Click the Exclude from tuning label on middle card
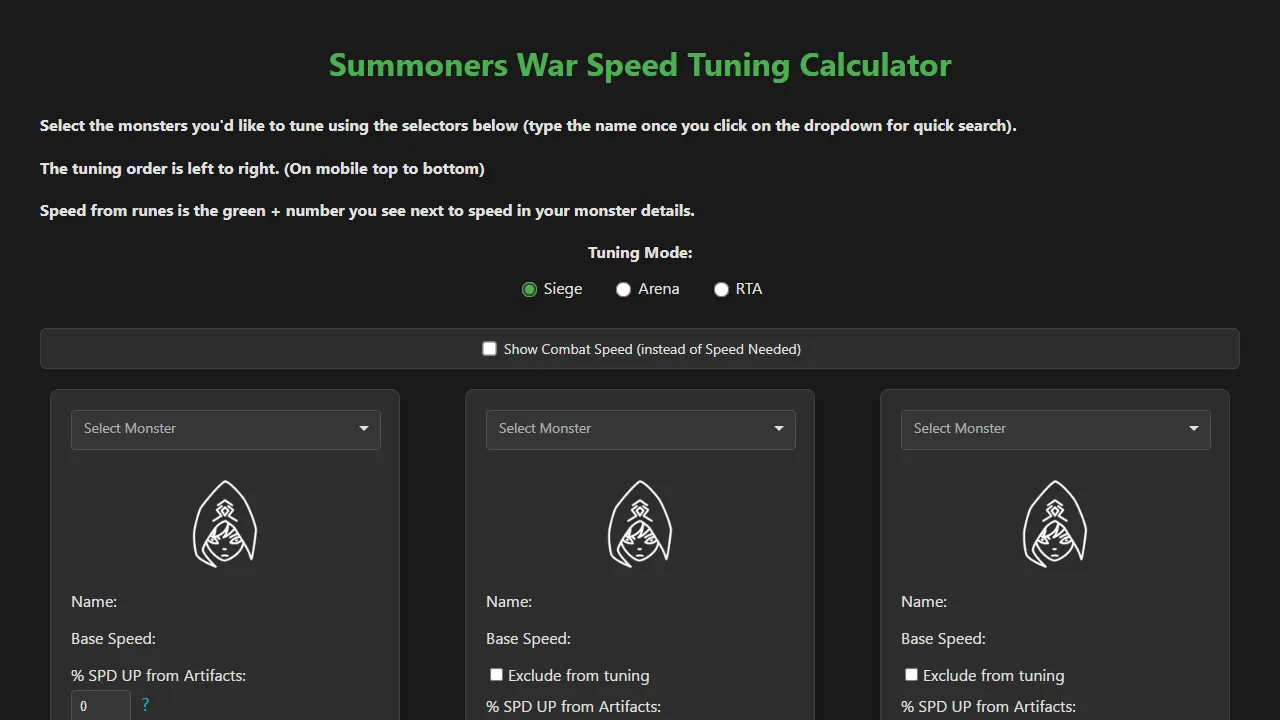Viewport: 1280px width, 720px height. [x=577, y=675]
